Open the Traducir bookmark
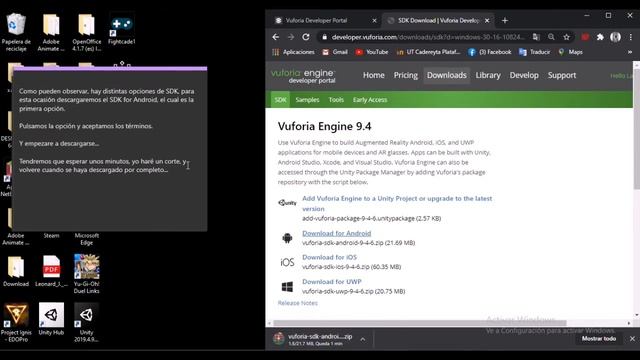This screenshot has height=360, width=640. 534,52
